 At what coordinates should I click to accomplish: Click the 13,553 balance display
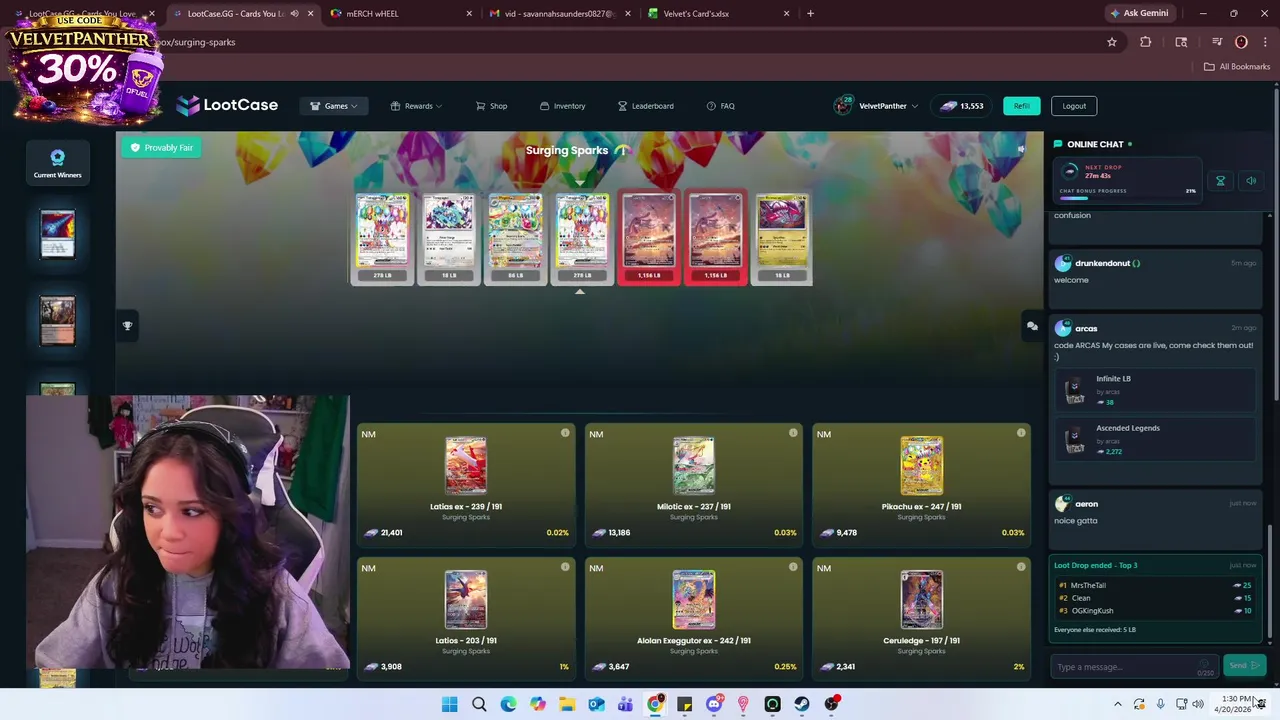pos(960,106)
